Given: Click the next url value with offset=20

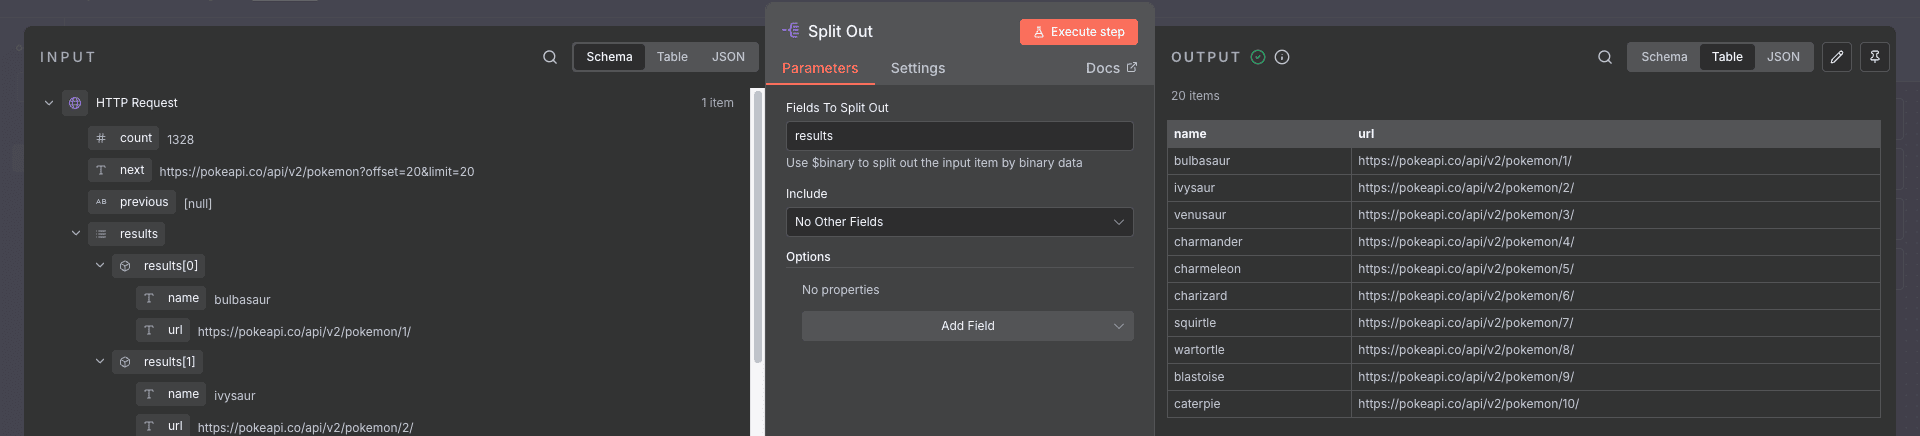Looking at the screenshot, I should click(x=317, y=172).
